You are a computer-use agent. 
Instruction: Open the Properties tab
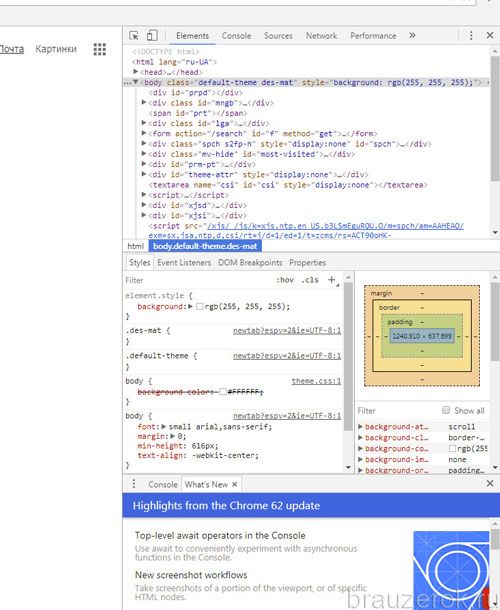pyautogui.click(x=307, y=263)
